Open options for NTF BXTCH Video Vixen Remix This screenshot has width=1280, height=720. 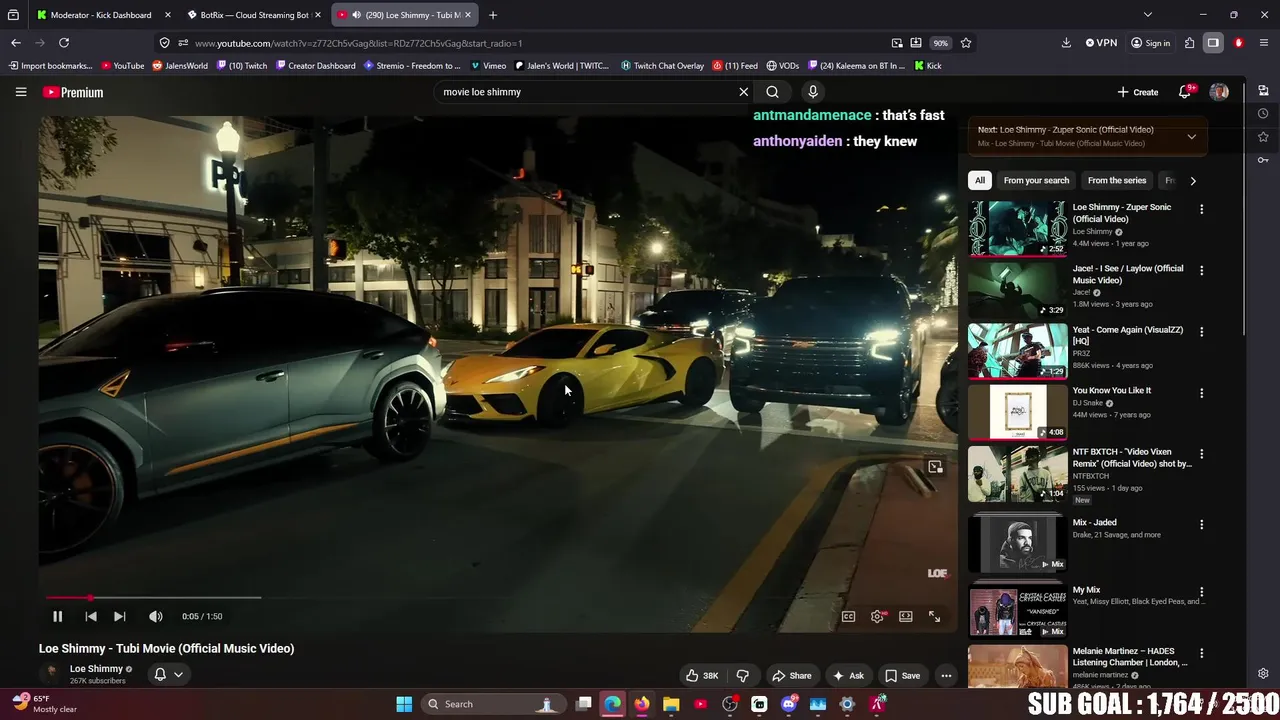coord(1201,454)
